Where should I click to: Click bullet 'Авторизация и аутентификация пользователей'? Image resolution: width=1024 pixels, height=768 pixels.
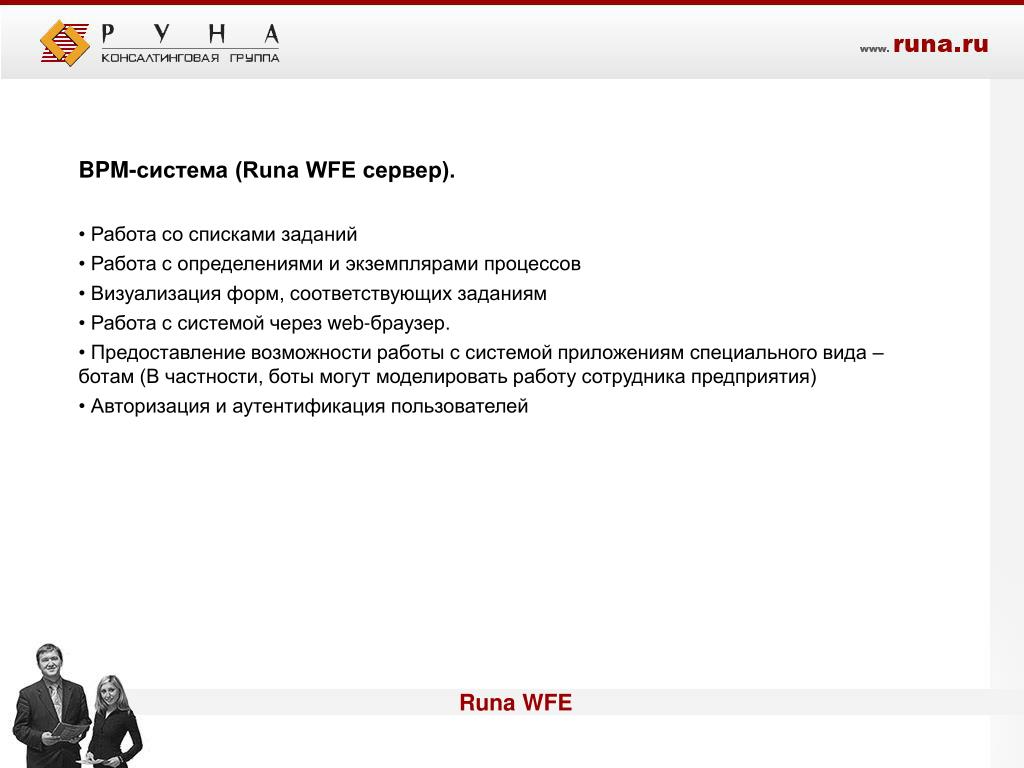[304, 406]
